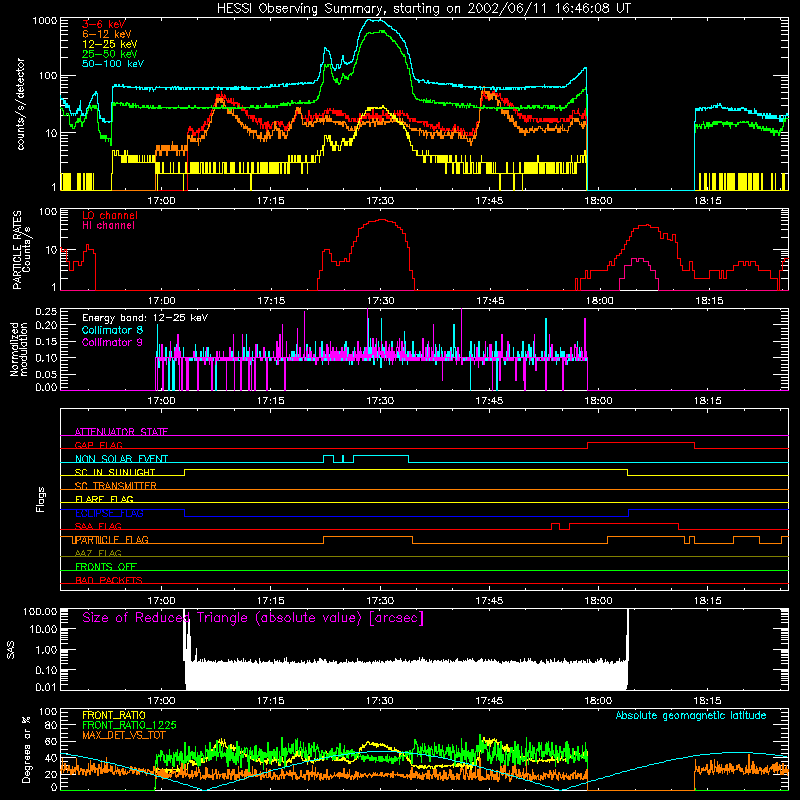
Task: Click the SC_IN_SUNLIGHT flag label
Action: 115,472
